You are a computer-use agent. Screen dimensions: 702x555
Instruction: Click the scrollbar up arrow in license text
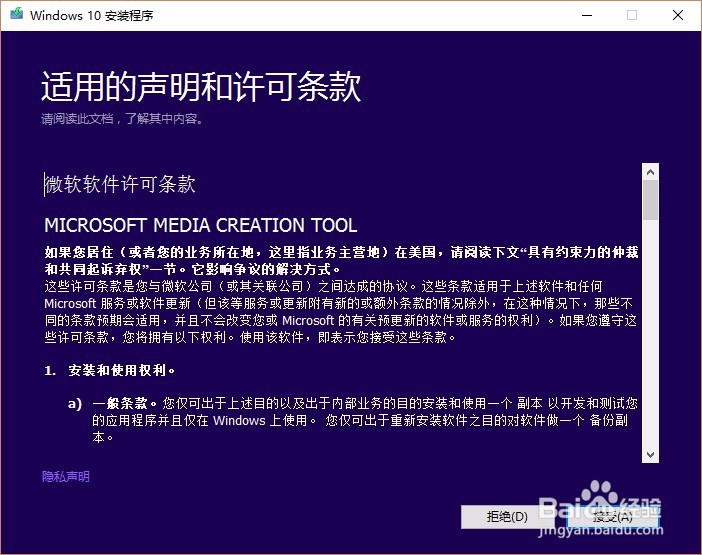point(651,172)
